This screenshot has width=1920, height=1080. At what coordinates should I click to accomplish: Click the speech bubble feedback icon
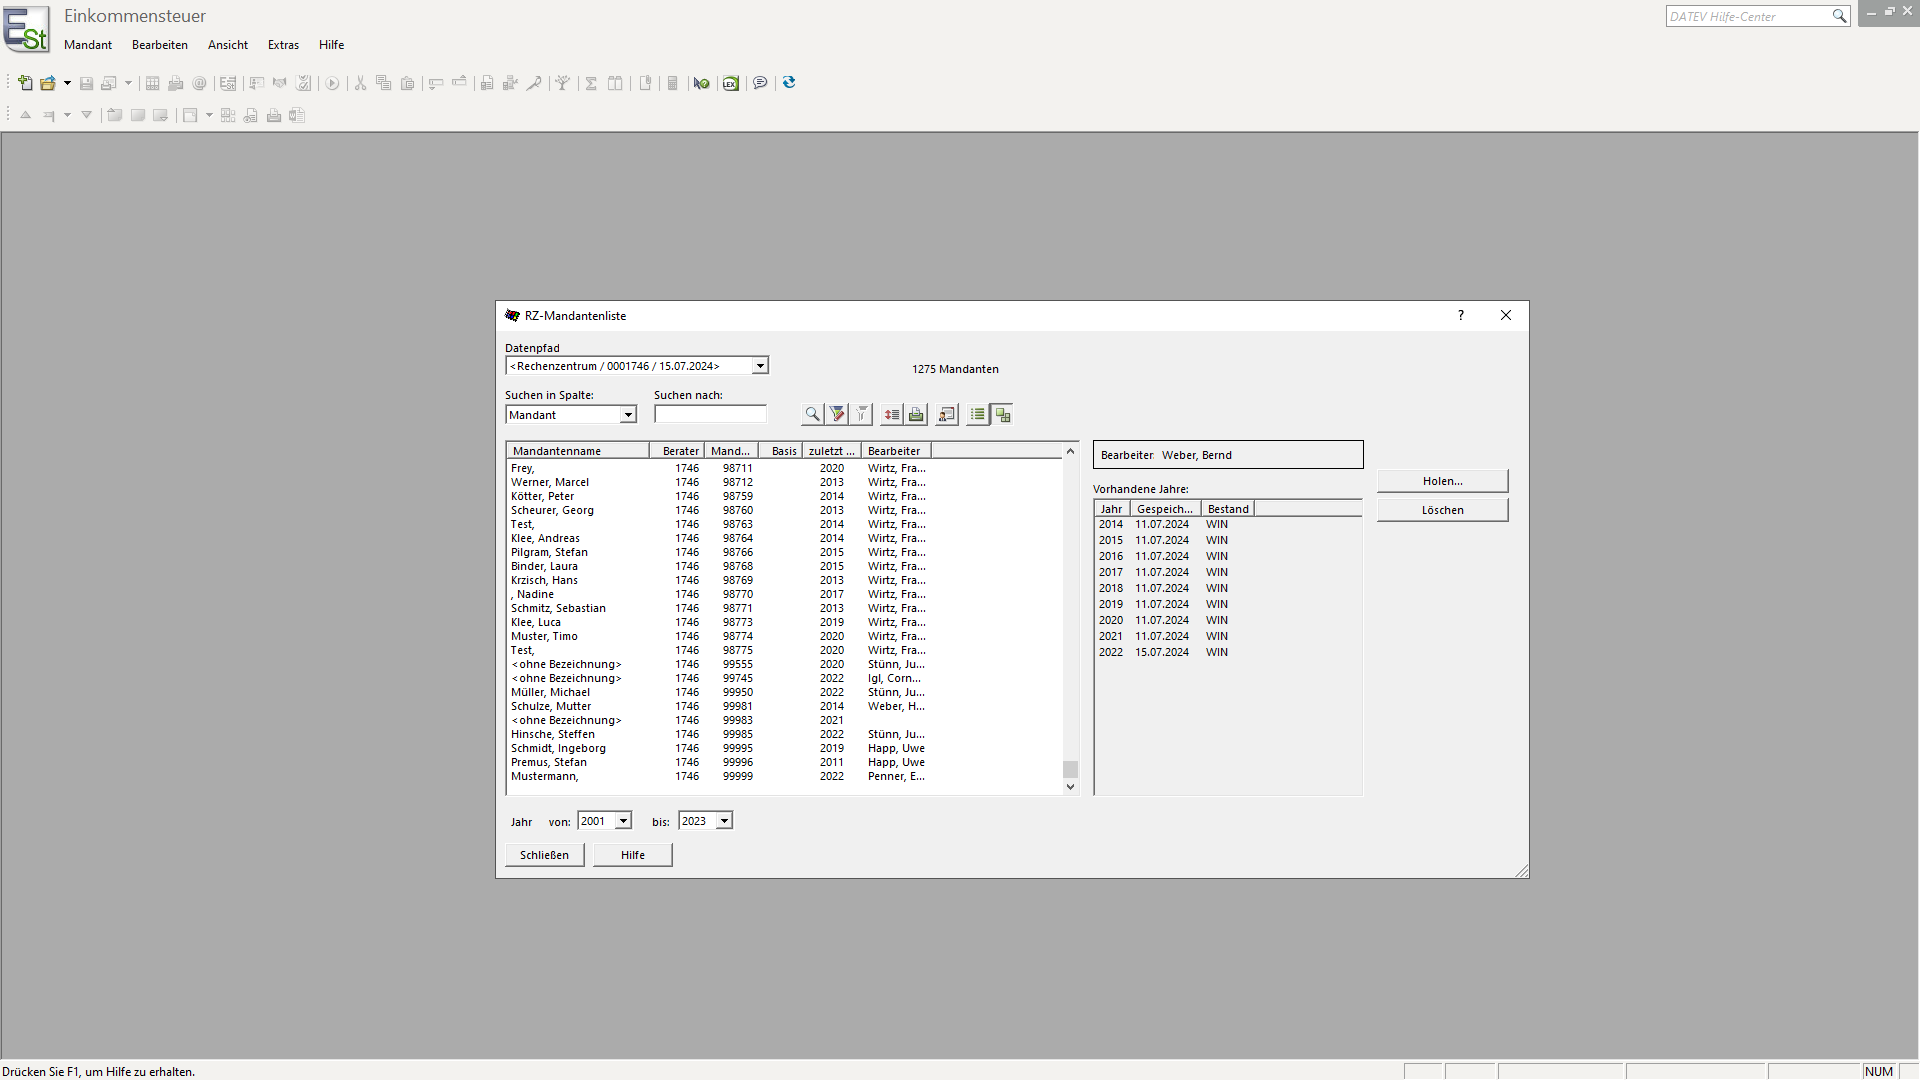pos(760,83)
